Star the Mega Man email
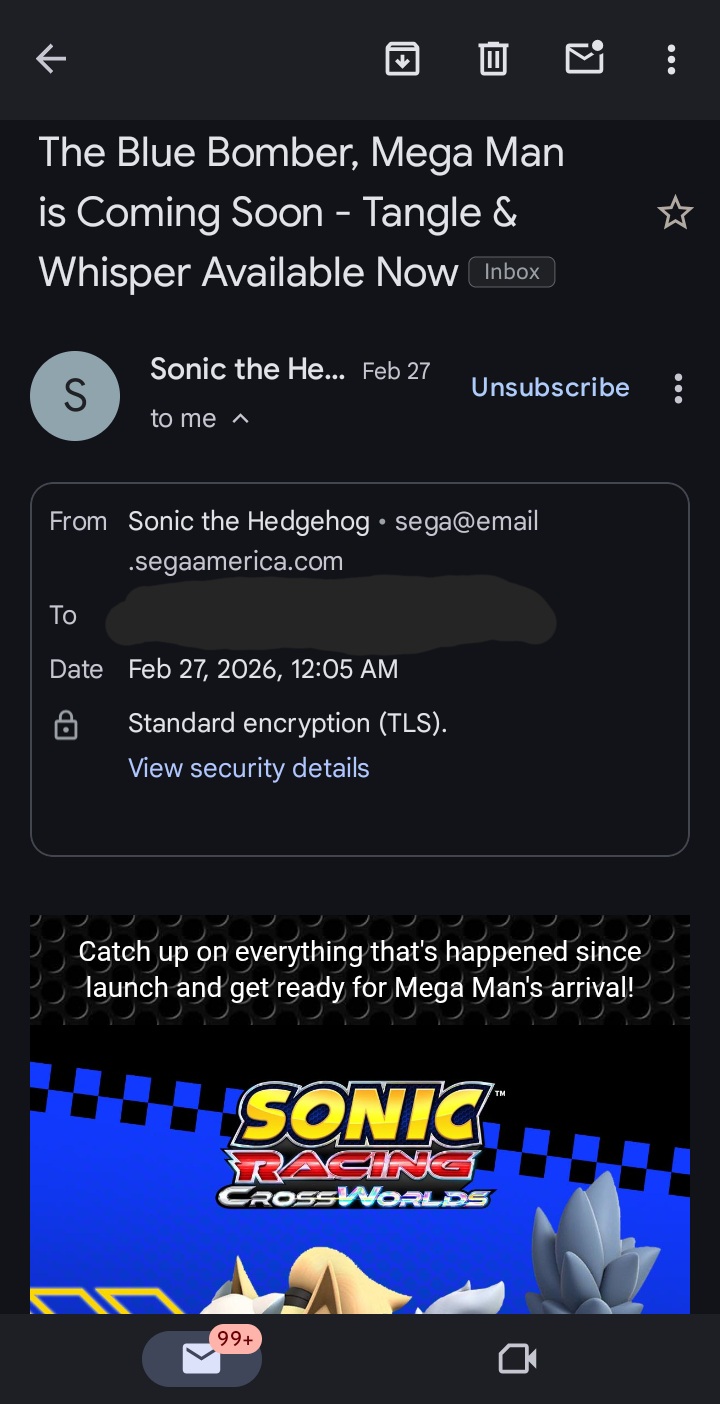 [674, 213]
